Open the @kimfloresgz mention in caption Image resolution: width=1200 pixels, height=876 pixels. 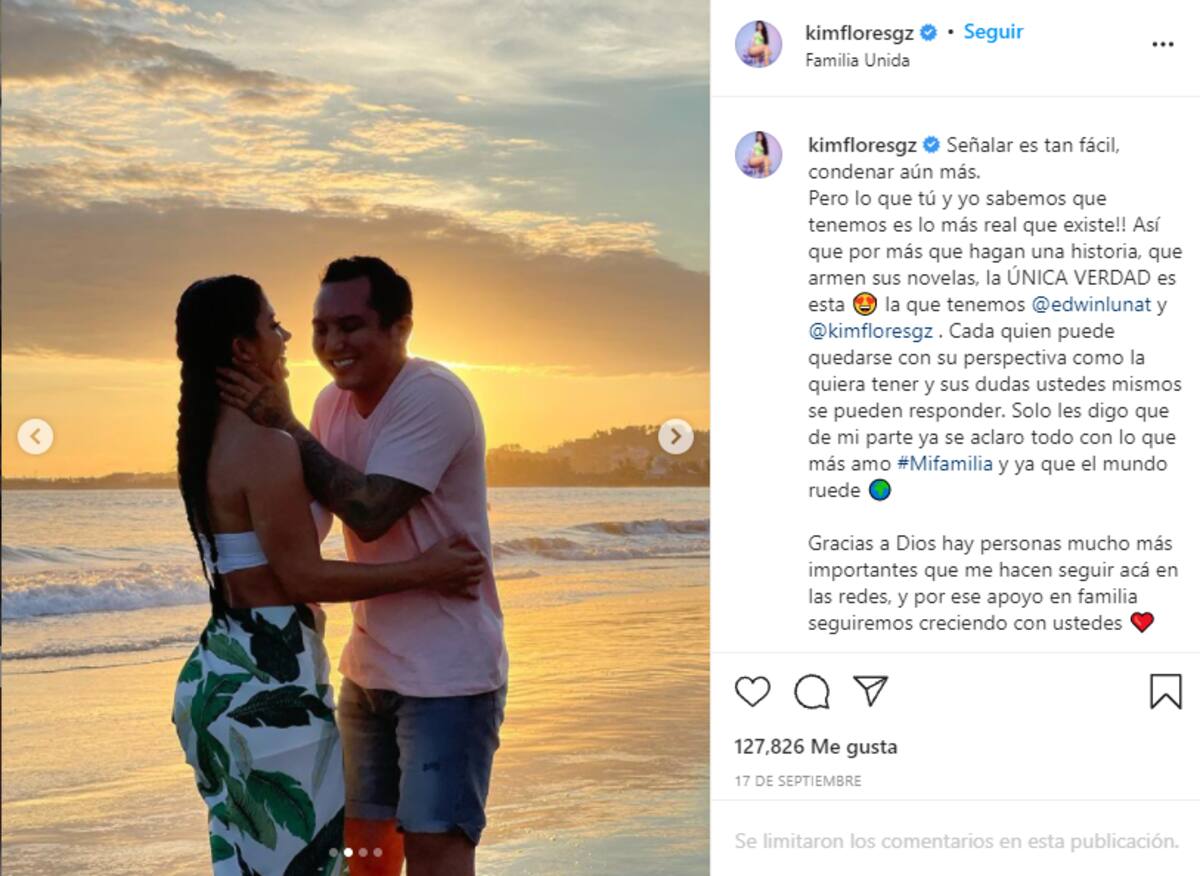(869, 331)
